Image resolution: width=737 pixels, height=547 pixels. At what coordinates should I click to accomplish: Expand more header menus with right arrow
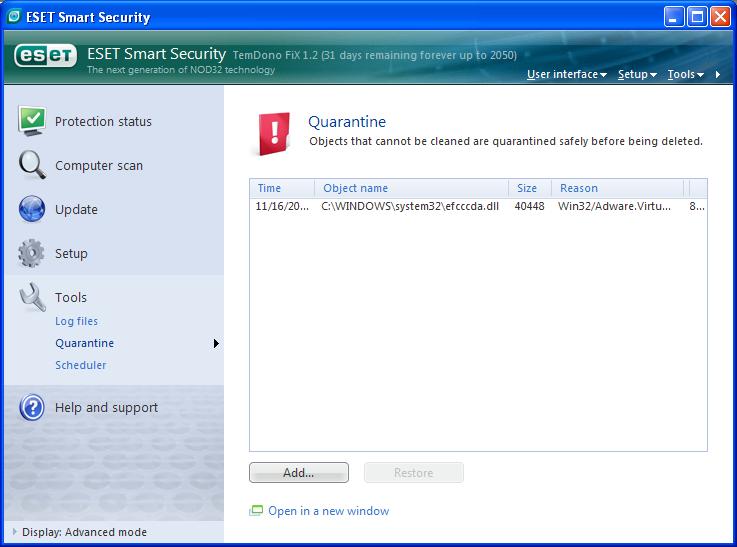[x=718, y=74]
